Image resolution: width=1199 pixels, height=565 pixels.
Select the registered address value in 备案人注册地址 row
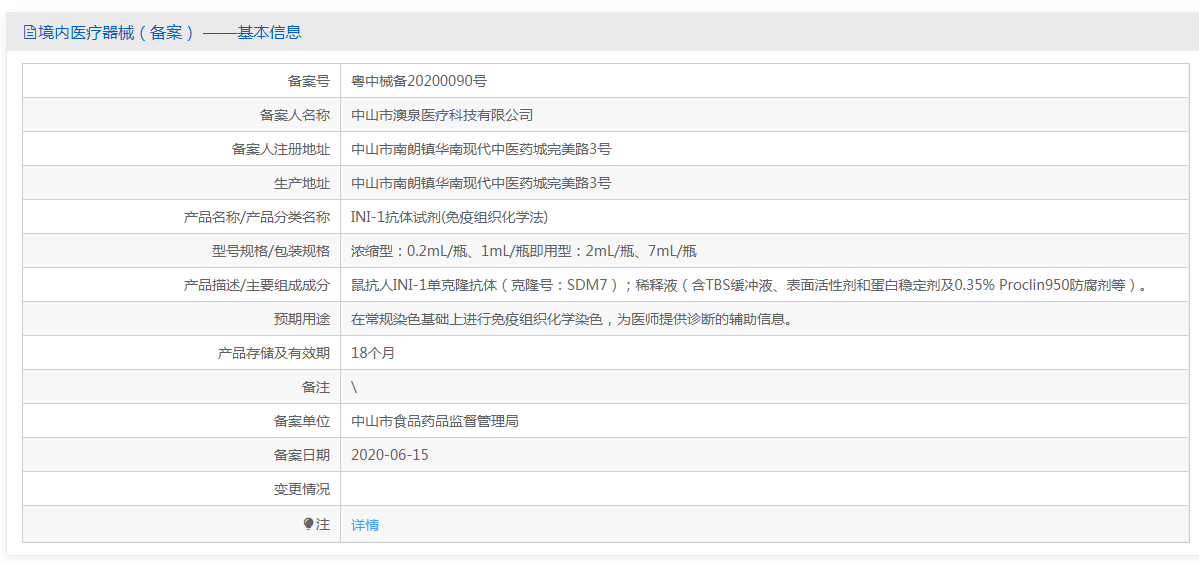point(481,149)
